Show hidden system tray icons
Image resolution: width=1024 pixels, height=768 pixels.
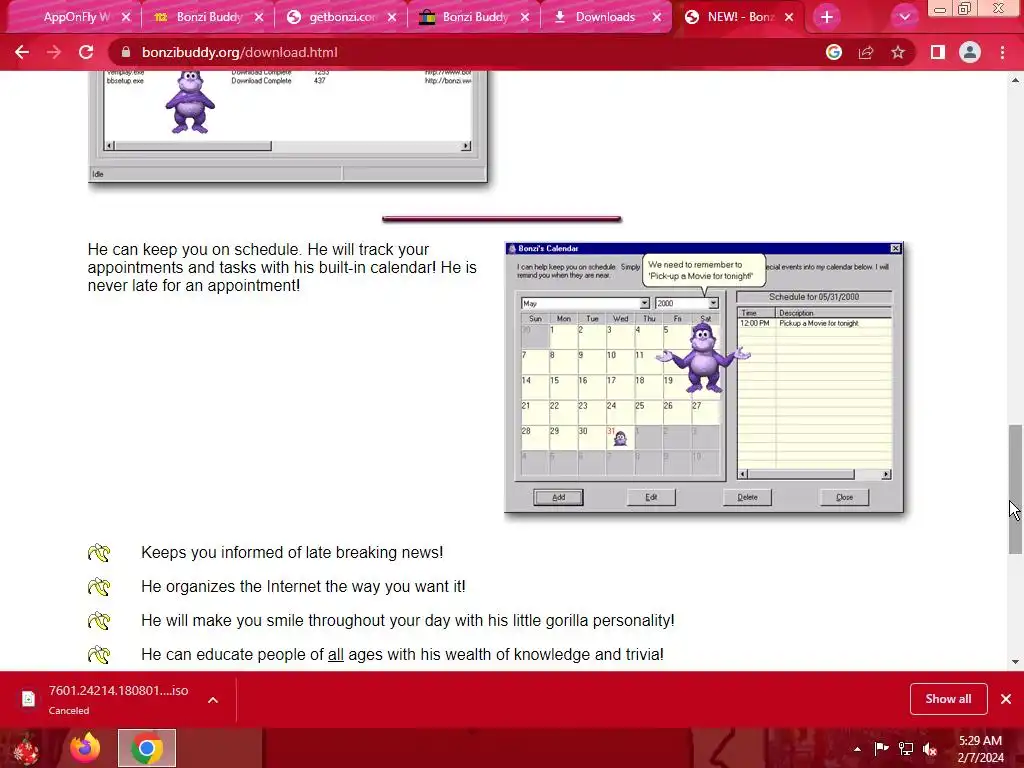point(857,749)
